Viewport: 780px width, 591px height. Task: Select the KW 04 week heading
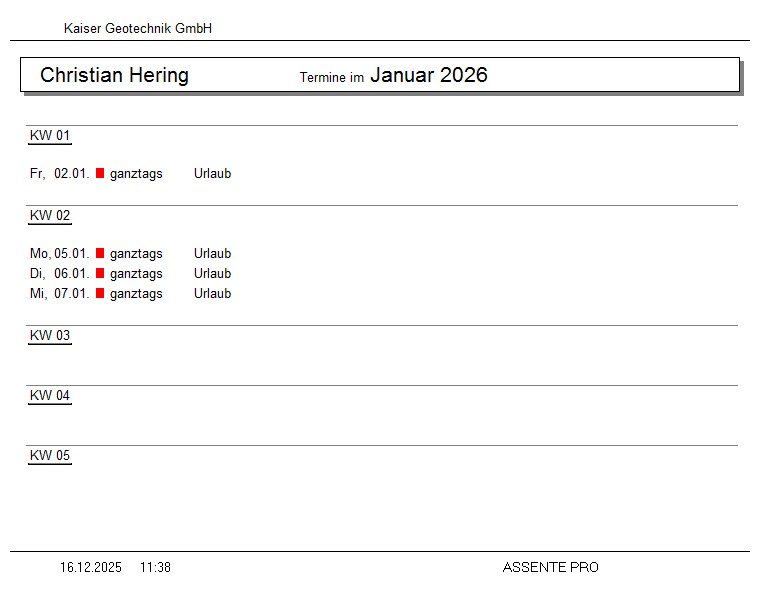click(50, 396)
